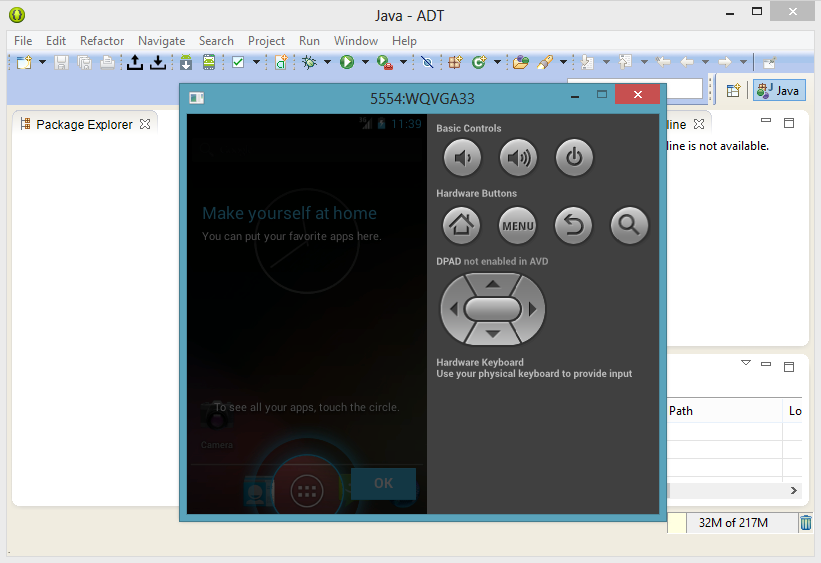The image size is (821, 563).
Task: Click the download arrow toolbar icon
Action: 158,62
